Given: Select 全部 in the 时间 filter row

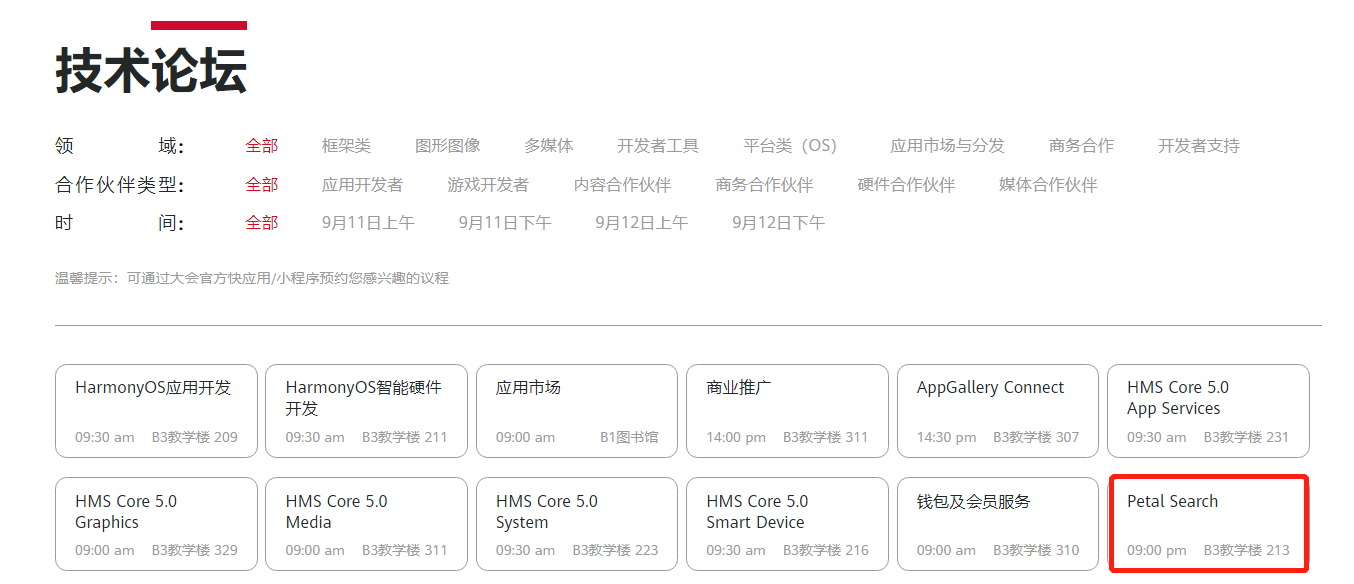Looking at the screenshot, I should click(262, 223).
